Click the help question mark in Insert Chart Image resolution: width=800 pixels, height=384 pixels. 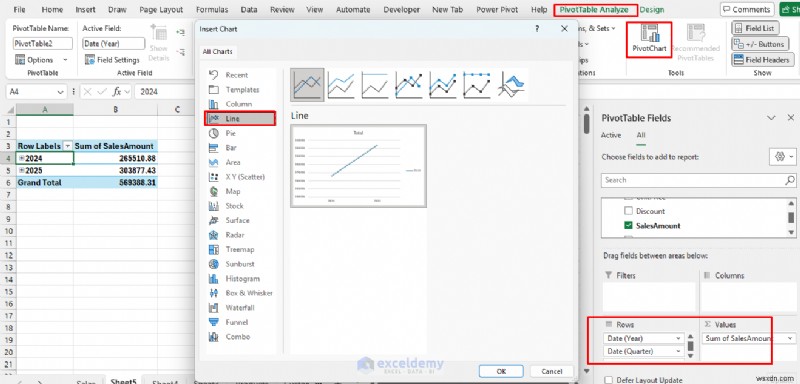(537, 29)
